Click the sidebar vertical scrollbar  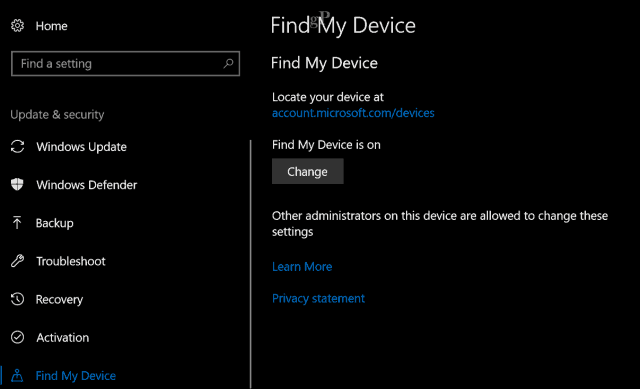[x=250, y=264]
